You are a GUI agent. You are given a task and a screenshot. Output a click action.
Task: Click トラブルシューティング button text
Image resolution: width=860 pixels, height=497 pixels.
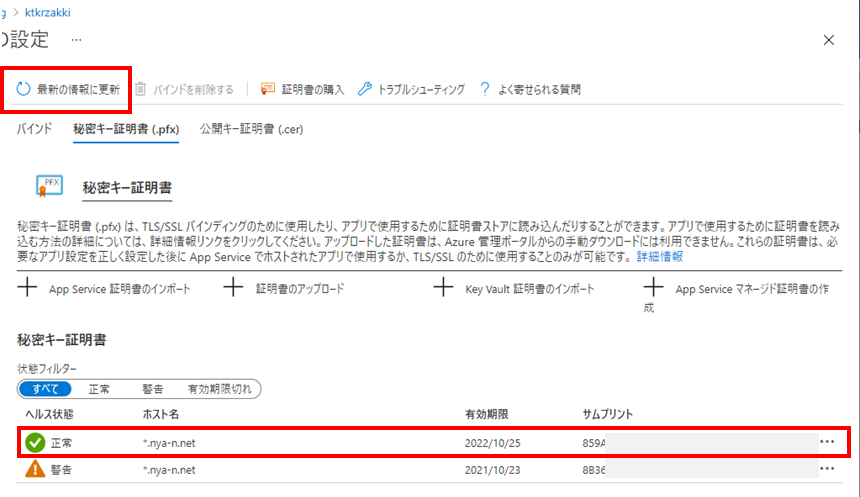pyautogui.click(x=421, y=89)
